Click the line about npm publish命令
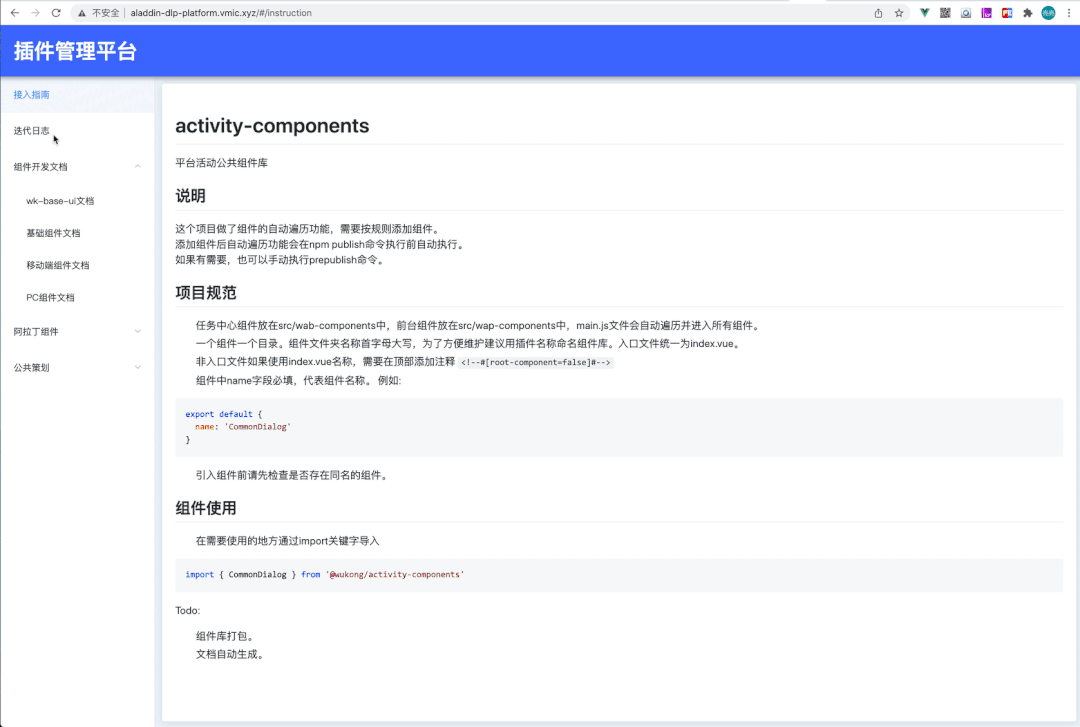1080x727 pixels. (320, 244)
